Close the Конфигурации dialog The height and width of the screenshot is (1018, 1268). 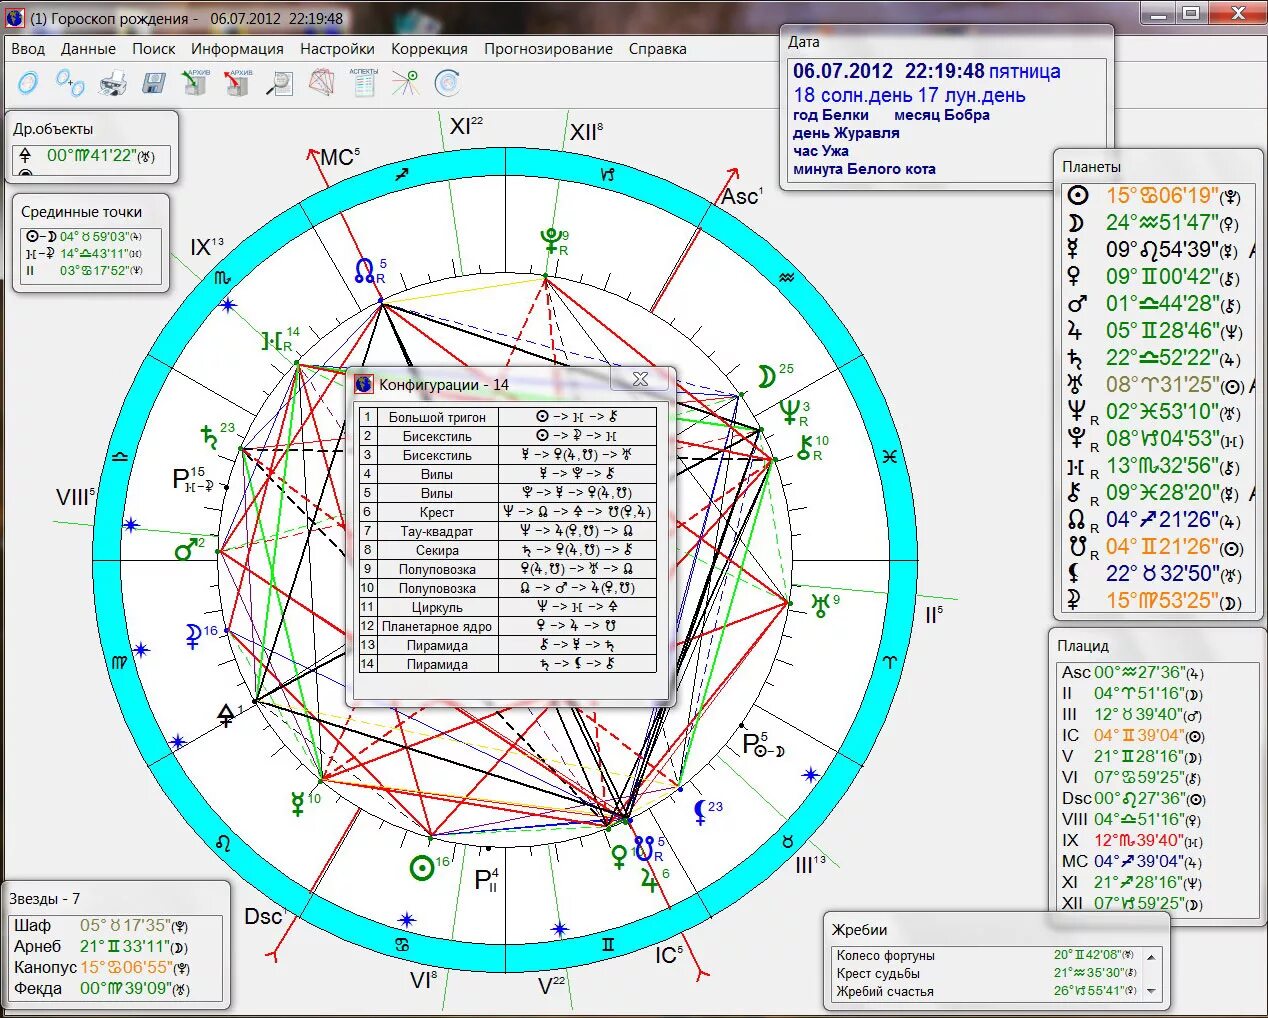641,379
